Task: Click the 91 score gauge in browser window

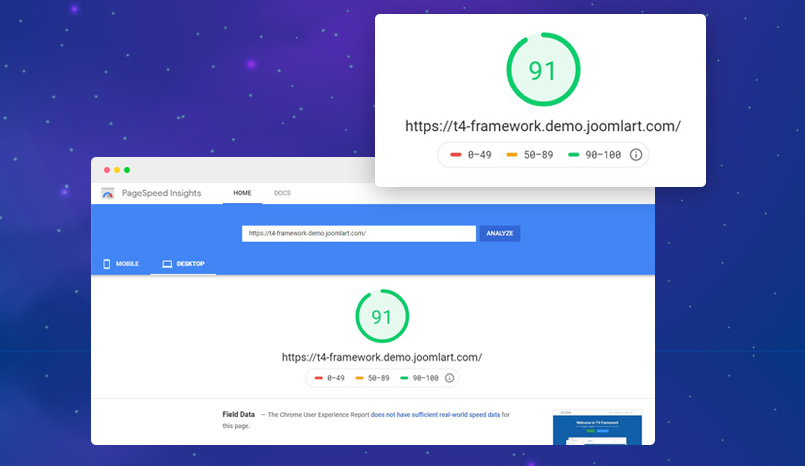Action: [x=382, y=316]
